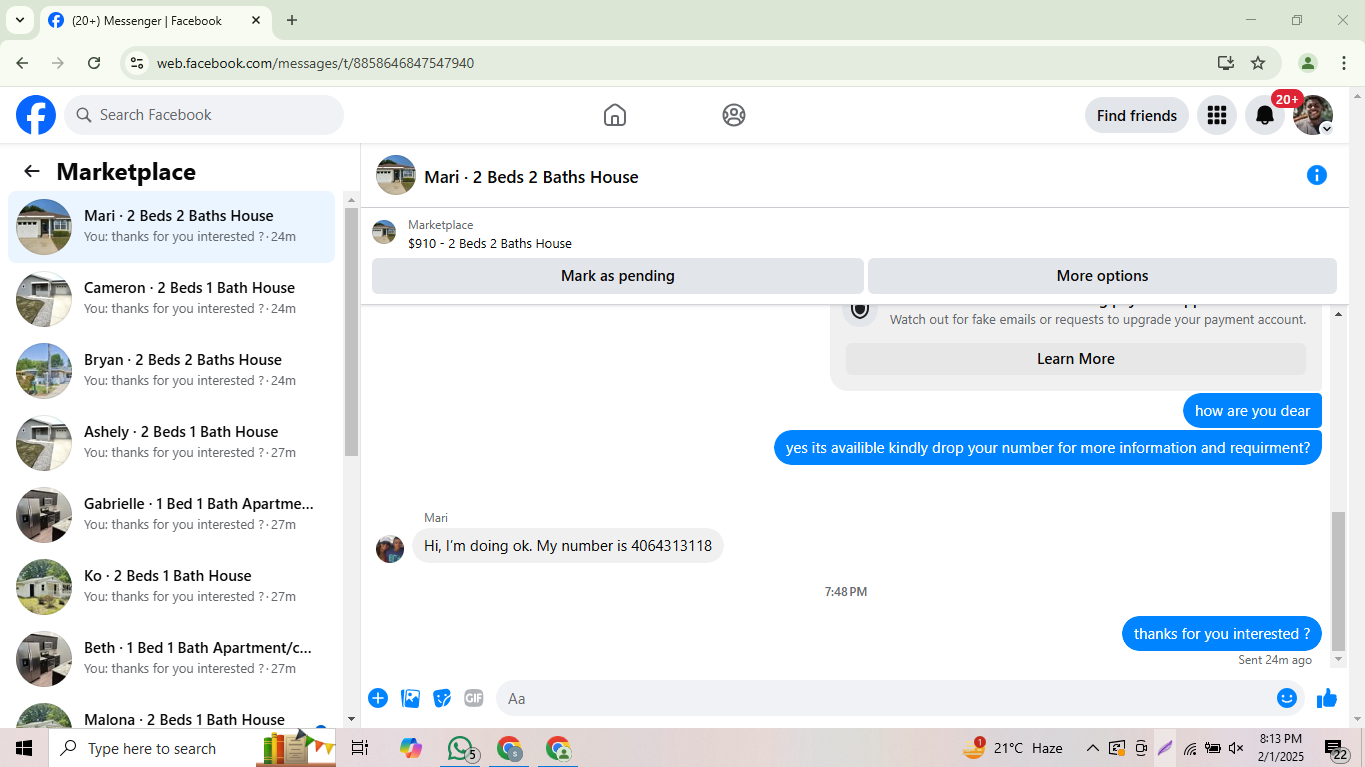This screenshot has height=767, width=1365.
Task: Reload the page with browser refresh icon
Action: click(x=94, y=63)
